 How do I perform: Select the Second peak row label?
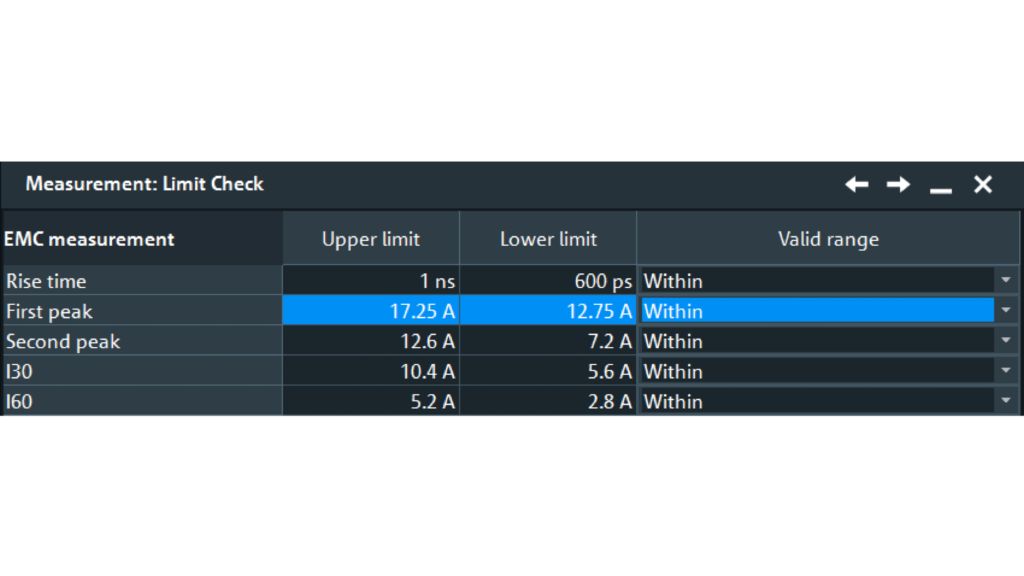pos(63,341)
